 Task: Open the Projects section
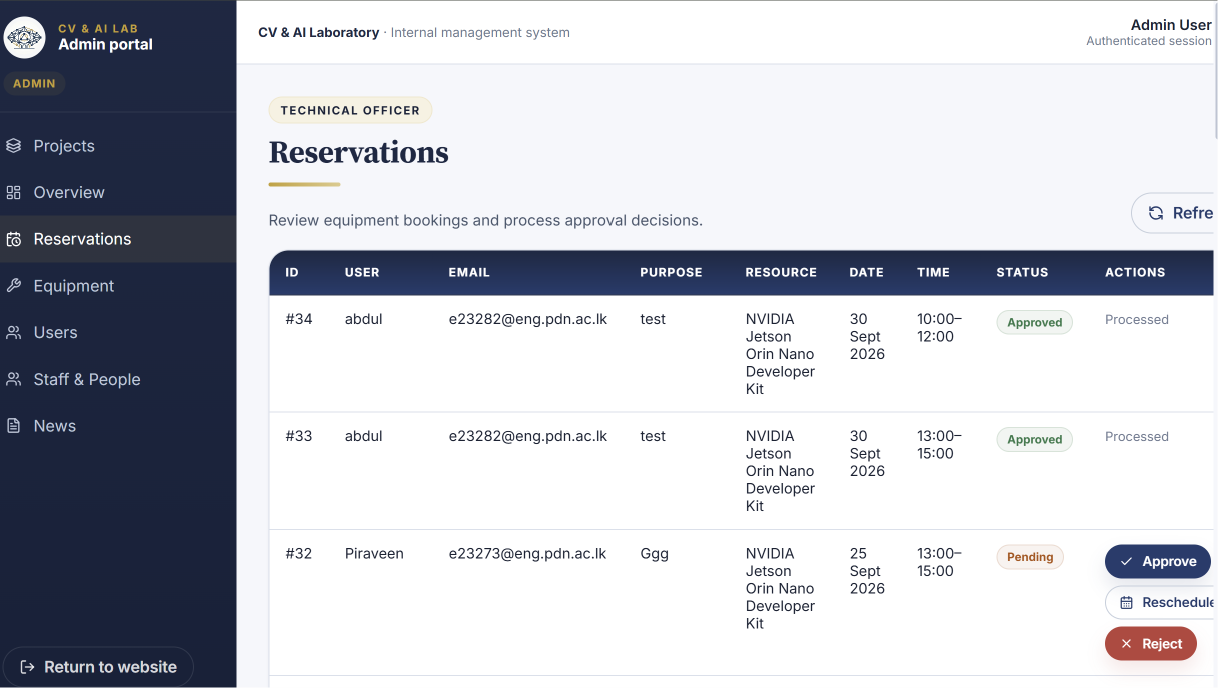[118, 146]
